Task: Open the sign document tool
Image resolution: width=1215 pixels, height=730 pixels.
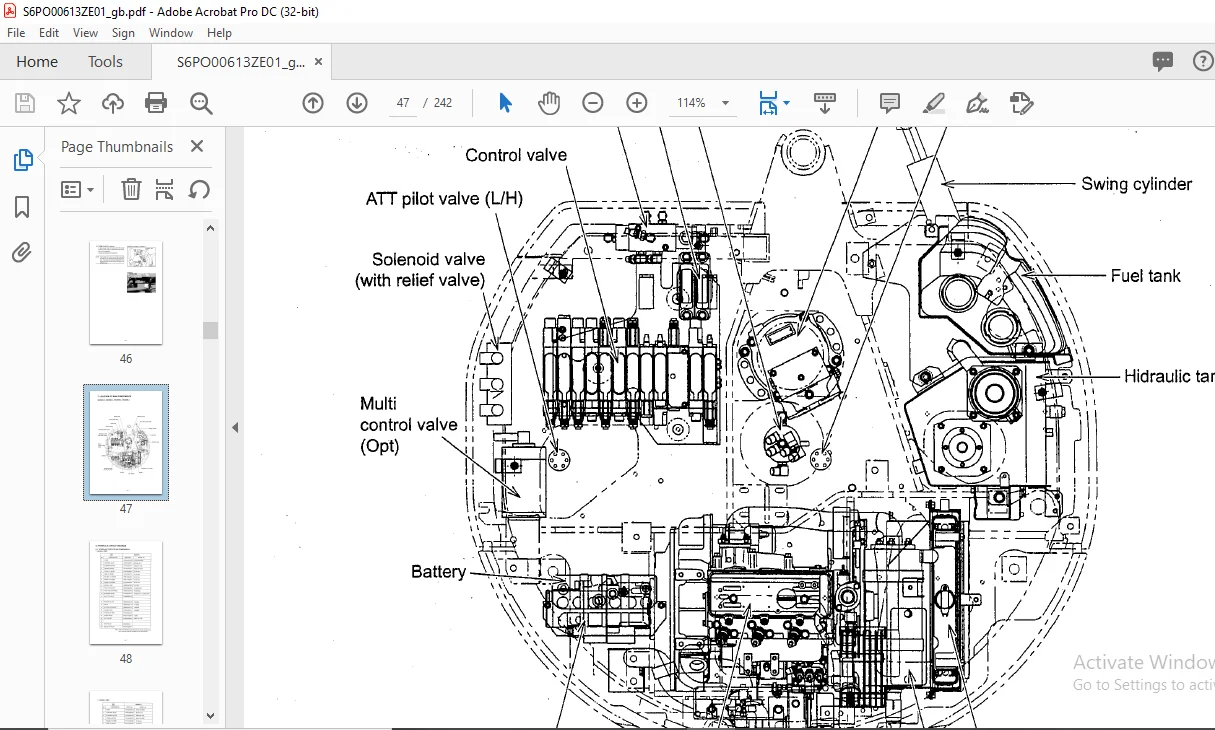Action: point(977,103)
